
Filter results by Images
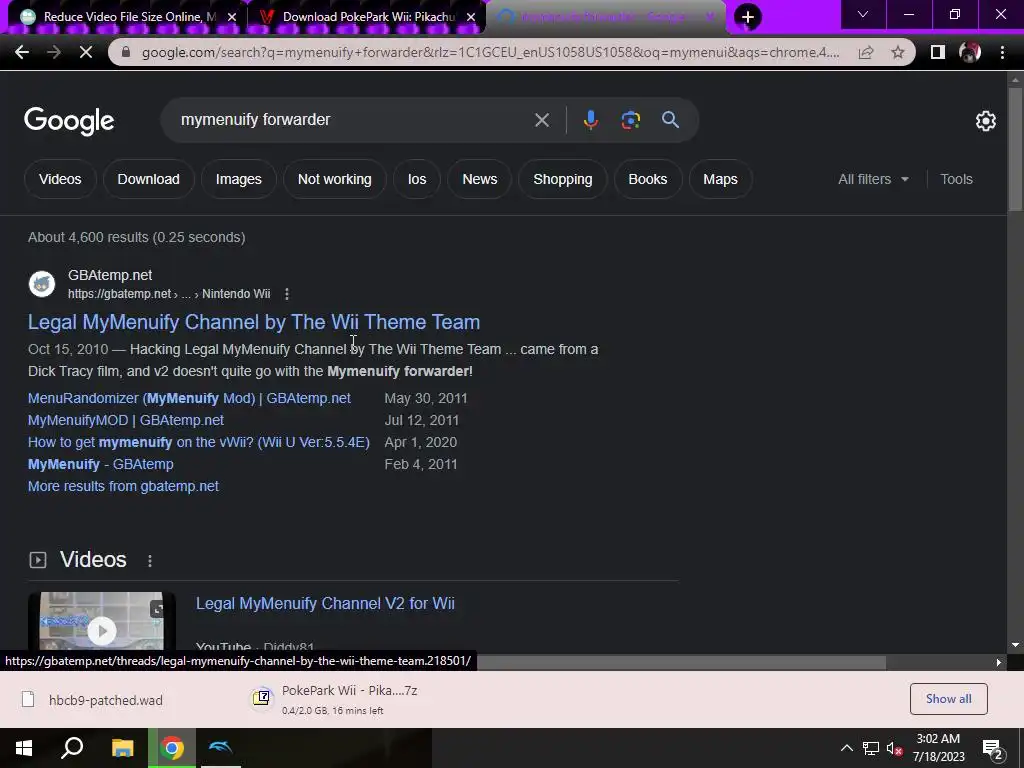pos(238,179)
